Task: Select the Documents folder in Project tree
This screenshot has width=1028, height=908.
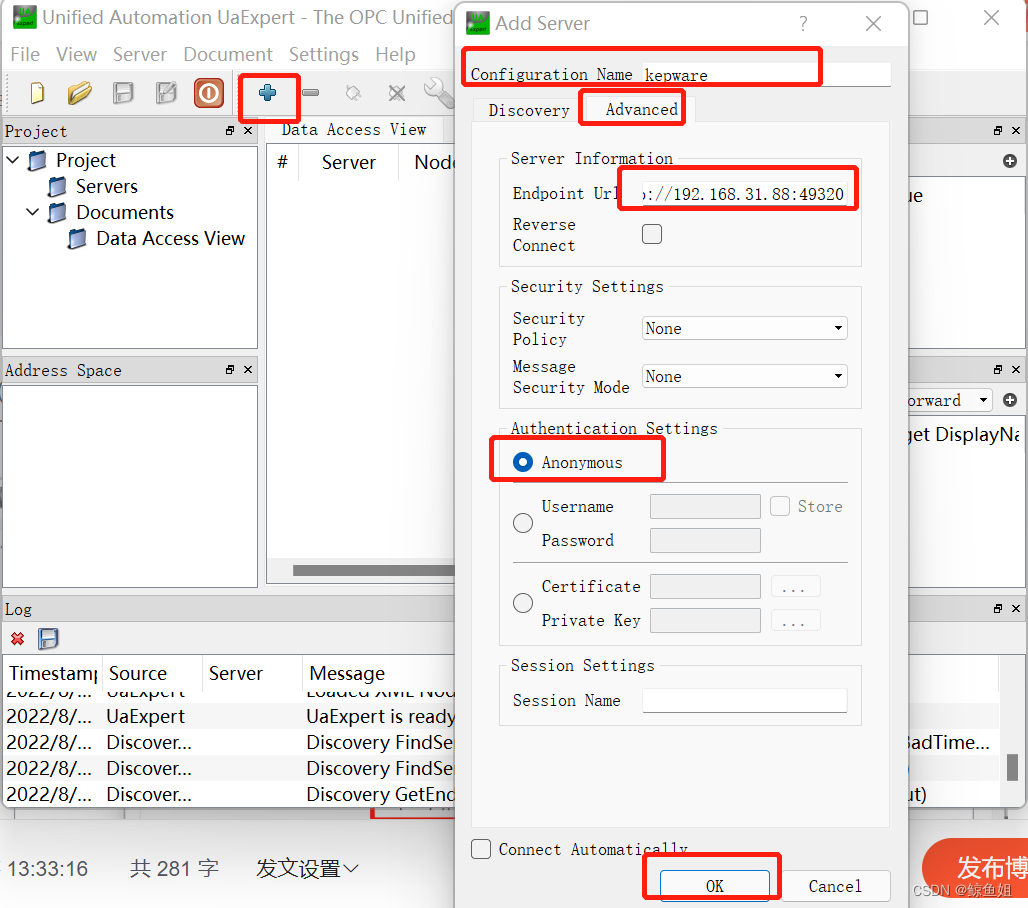Action: pos(125,212)
